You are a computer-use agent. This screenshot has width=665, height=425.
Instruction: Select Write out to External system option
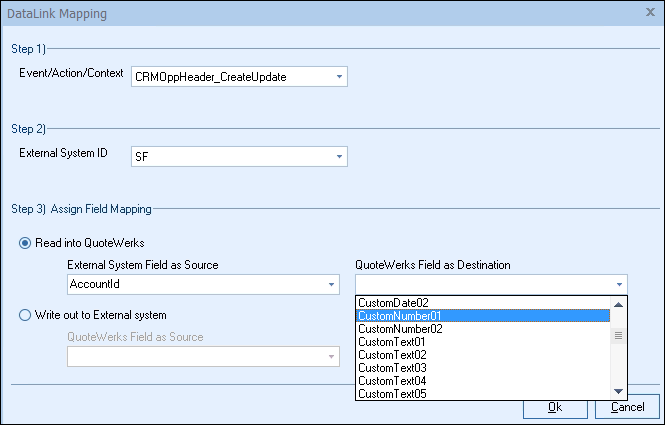(x=25, y=315)
